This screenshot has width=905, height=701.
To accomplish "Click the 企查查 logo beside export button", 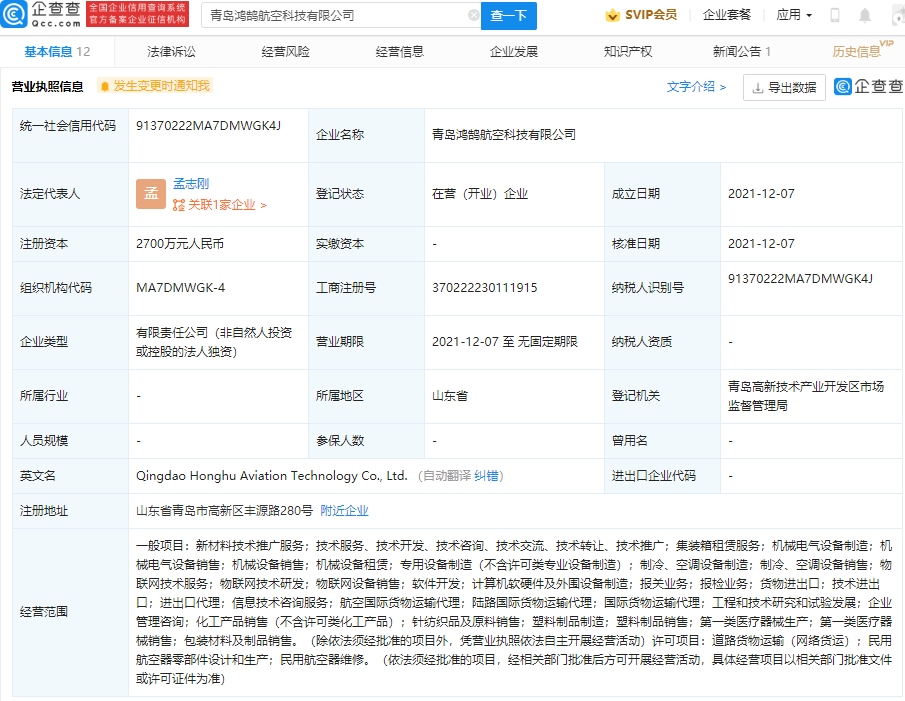I will [x=869, y=87].
